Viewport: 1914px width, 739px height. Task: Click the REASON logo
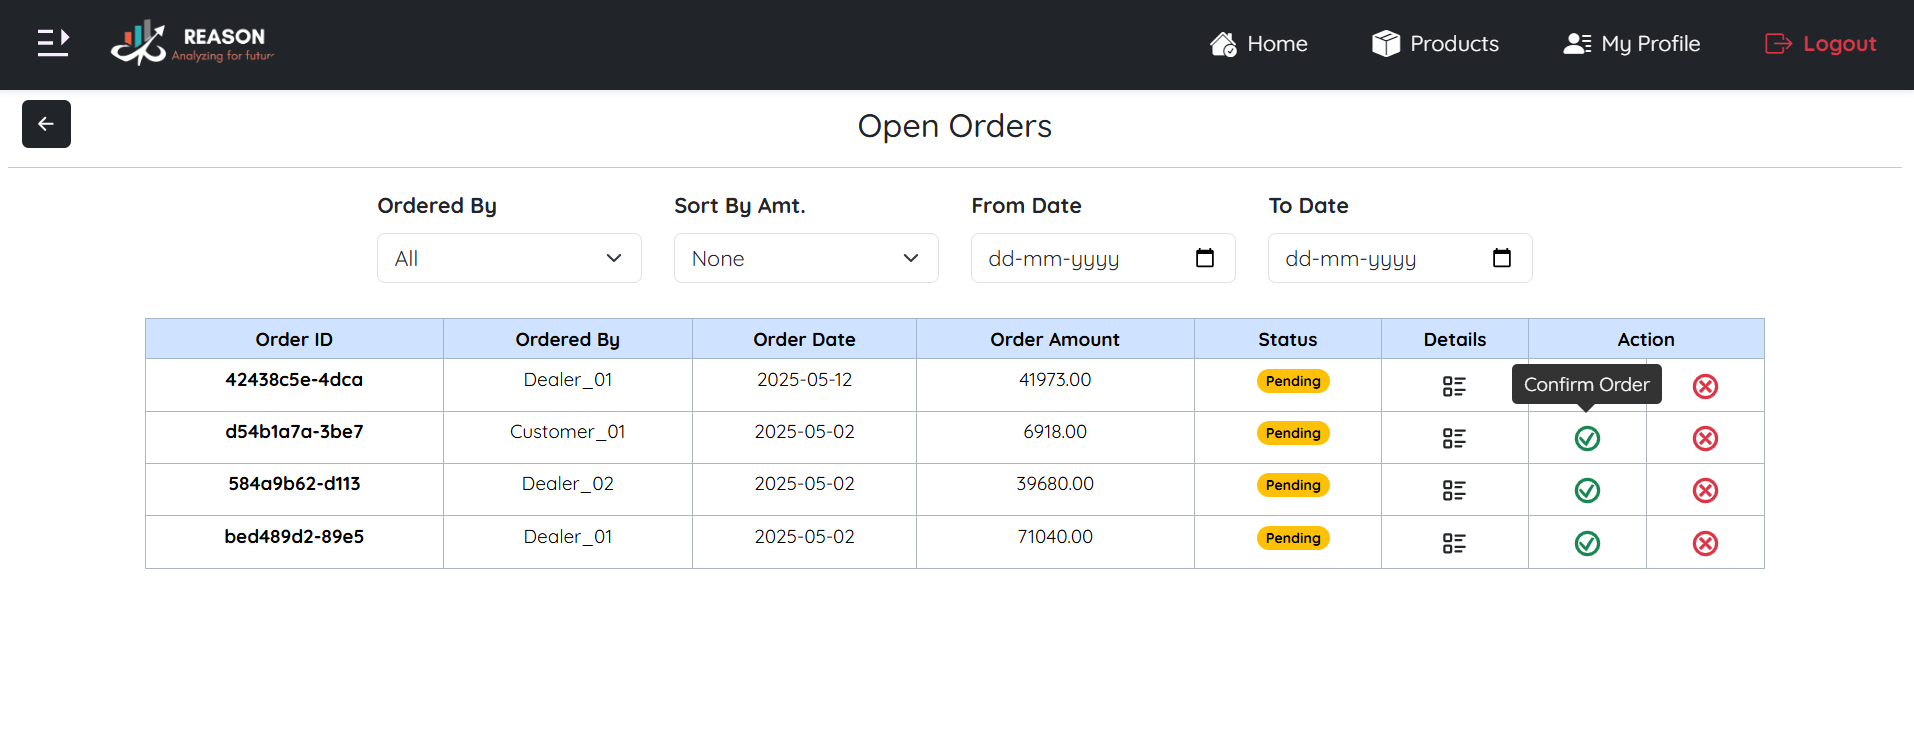point(192,43)
